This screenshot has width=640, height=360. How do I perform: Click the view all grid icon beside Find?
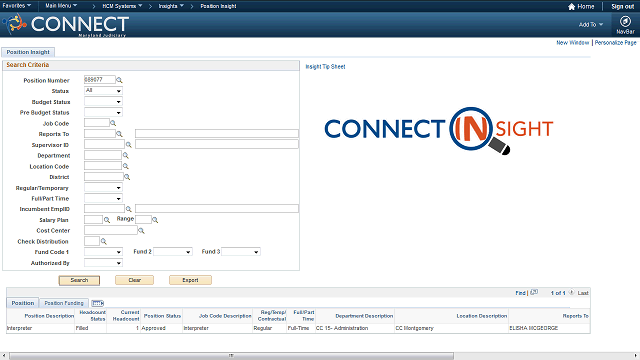[x=534, y=292]
